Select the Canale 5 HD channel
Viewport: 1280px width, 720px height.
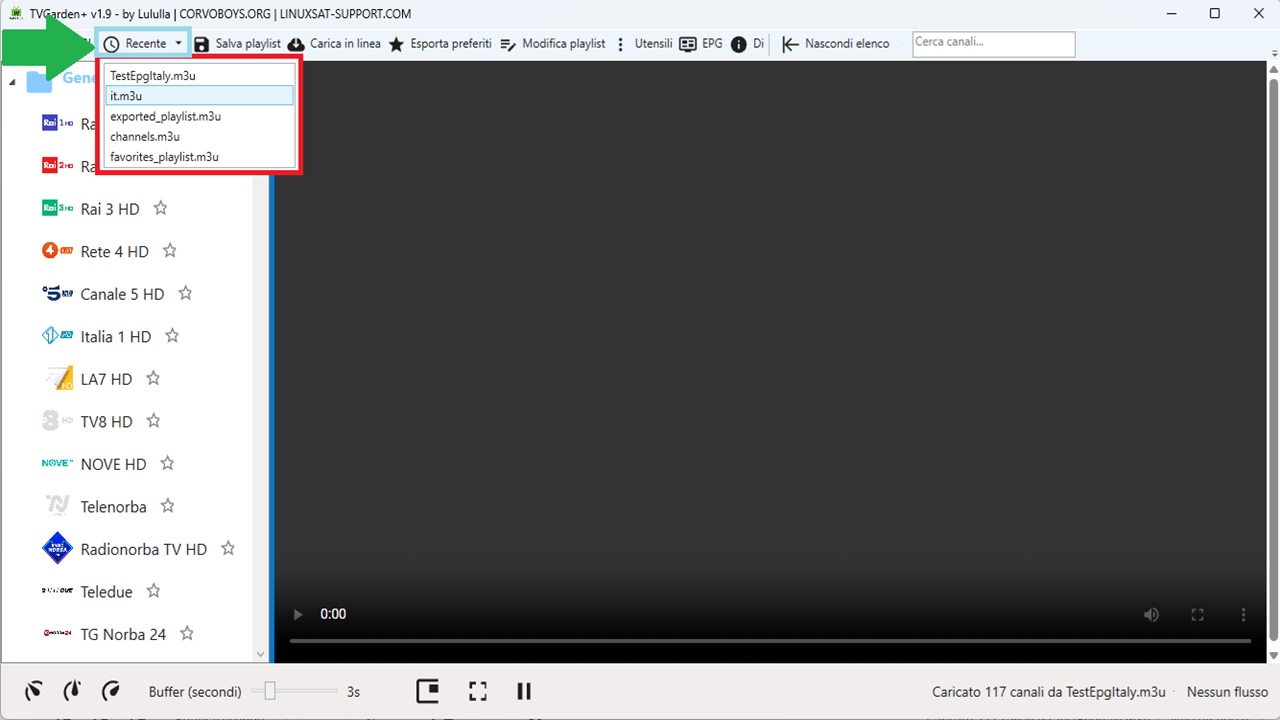pyautogui.click(x=122, y=294)
